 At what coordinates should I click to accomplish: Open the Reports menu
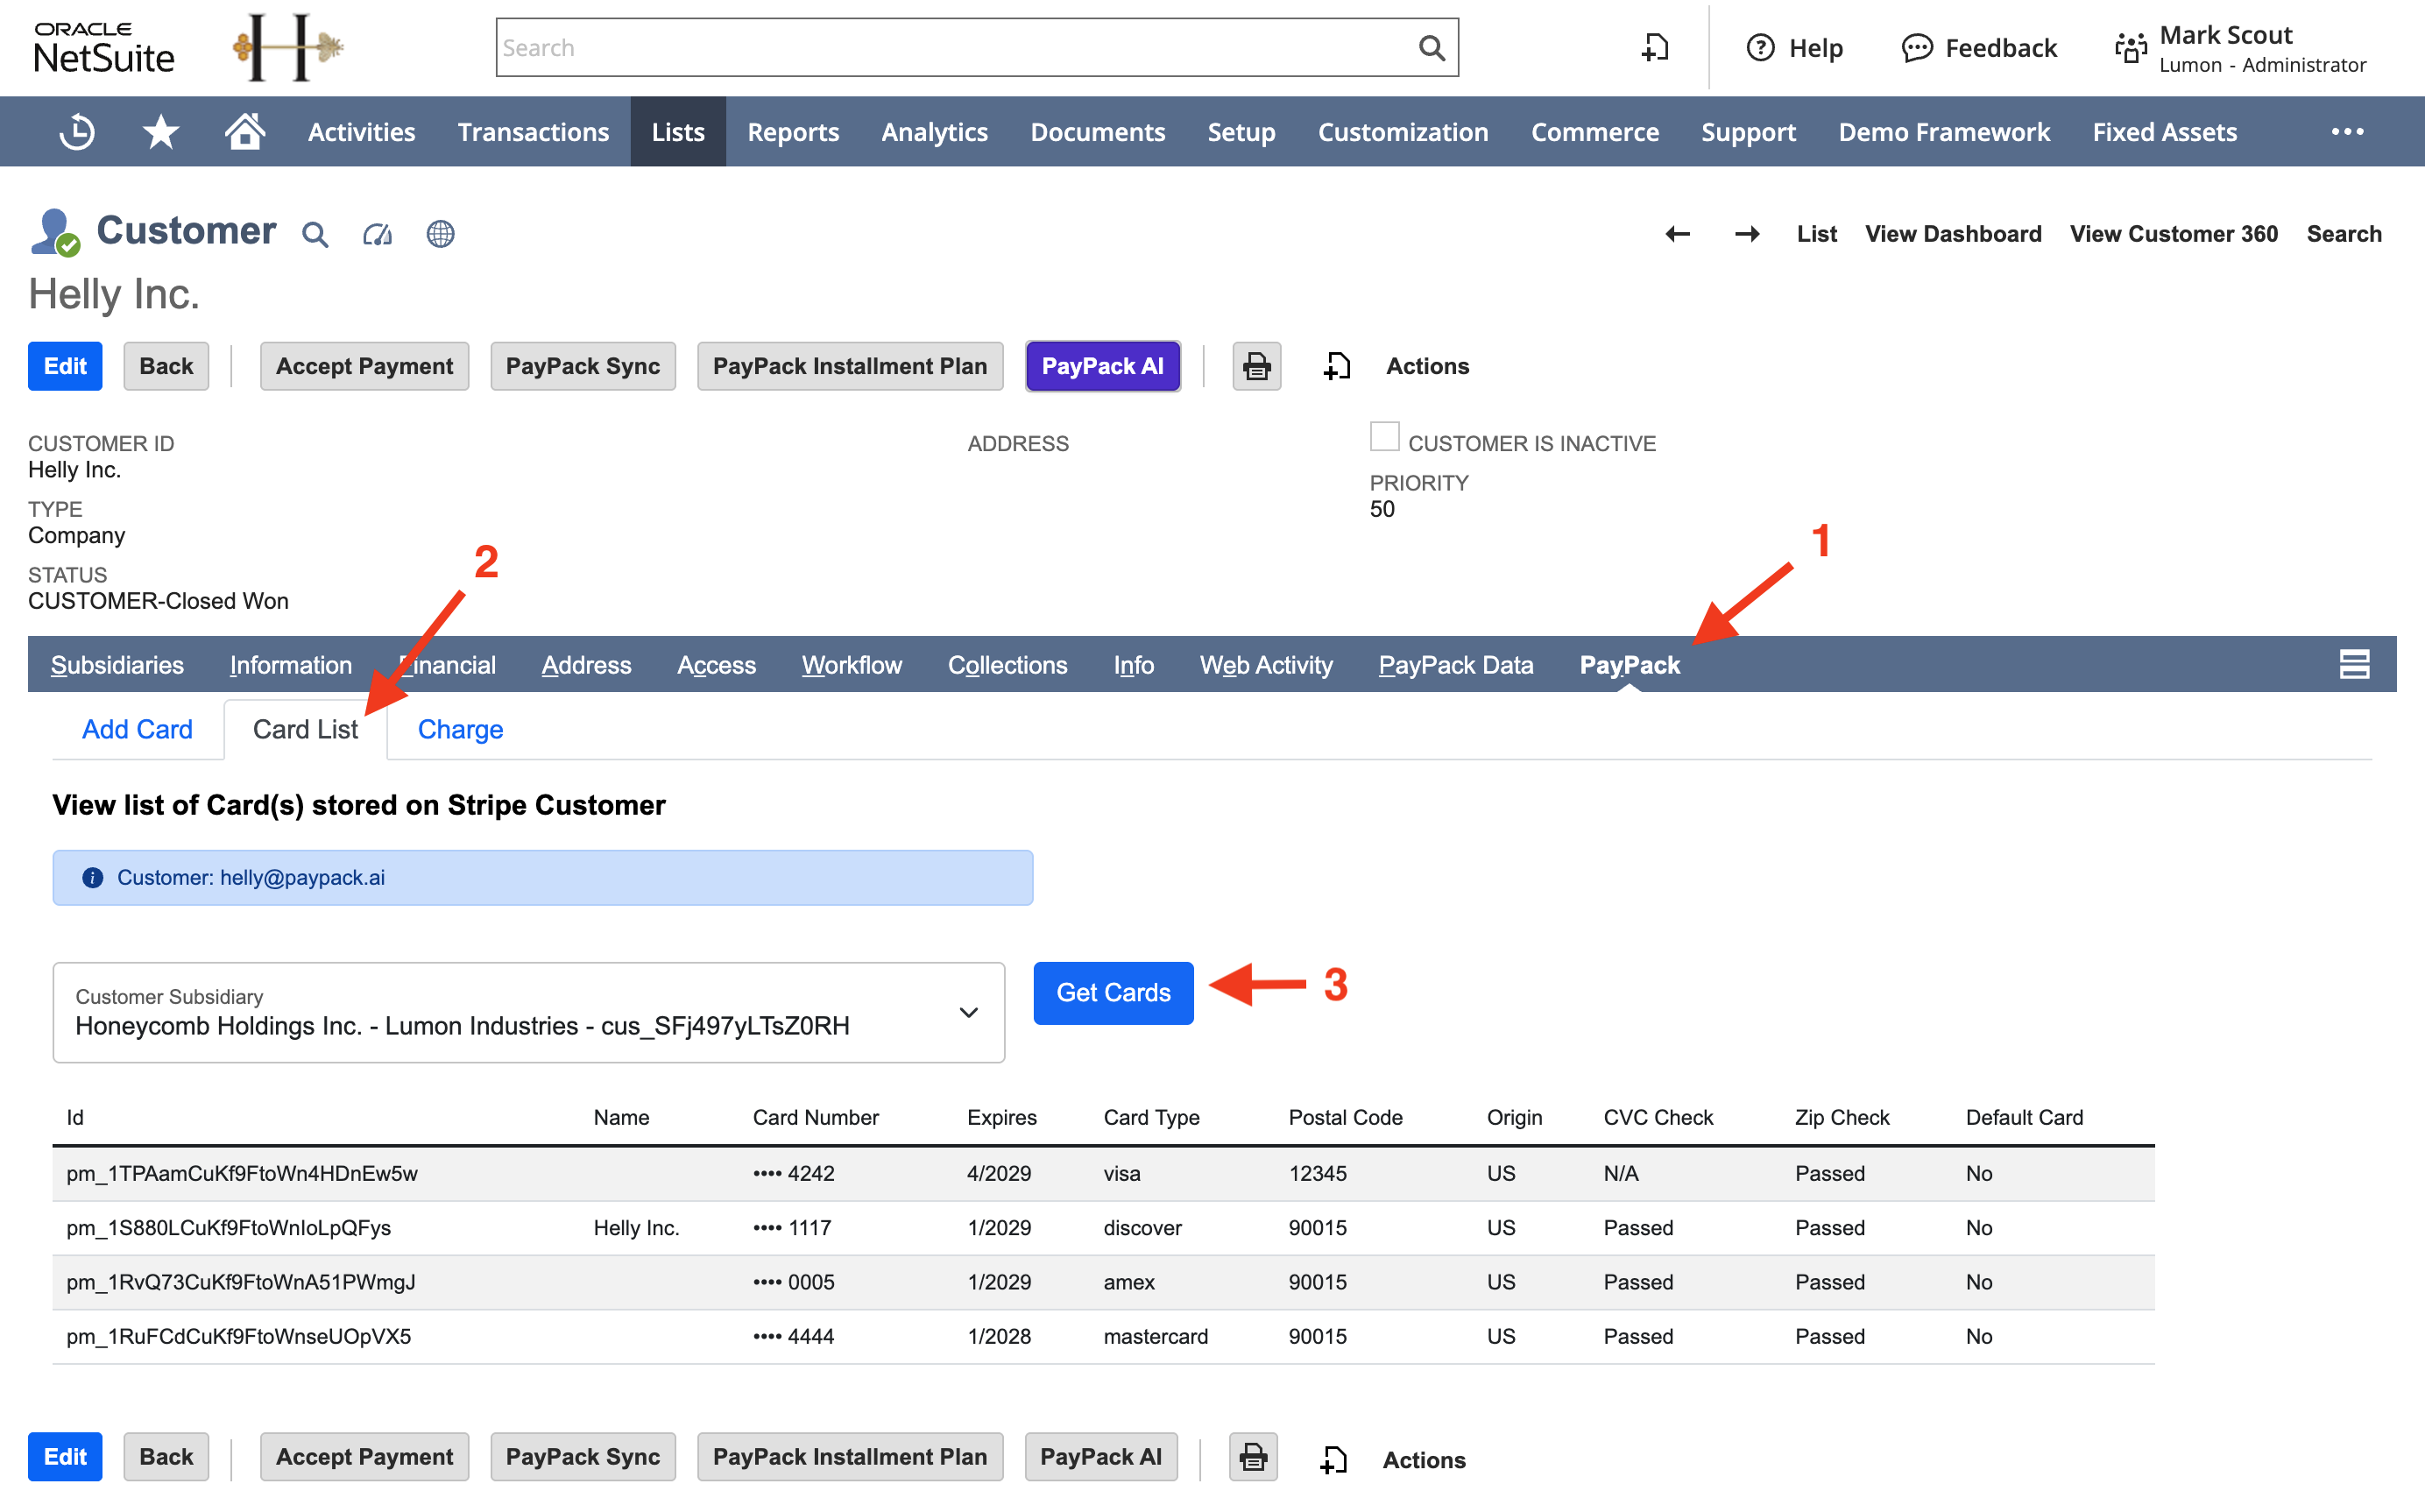793,132
